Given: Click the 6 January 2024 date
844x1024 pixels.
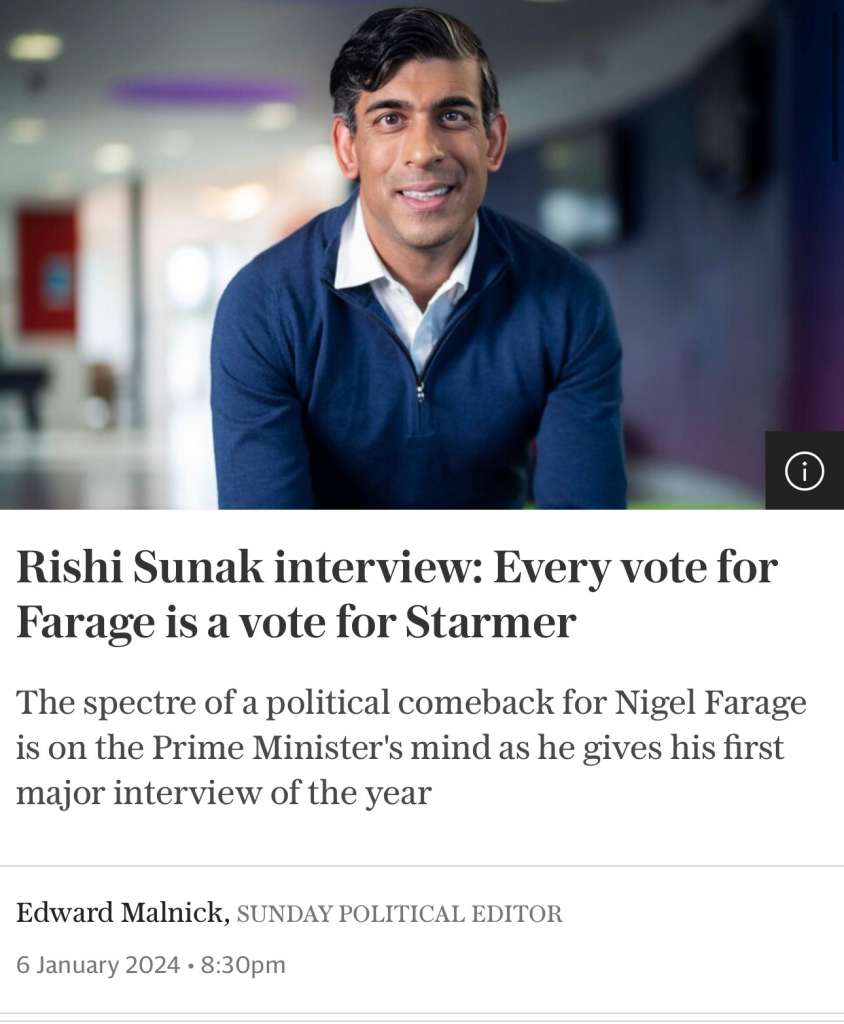Looking at the screenshot, I should [x=98, y=965].
